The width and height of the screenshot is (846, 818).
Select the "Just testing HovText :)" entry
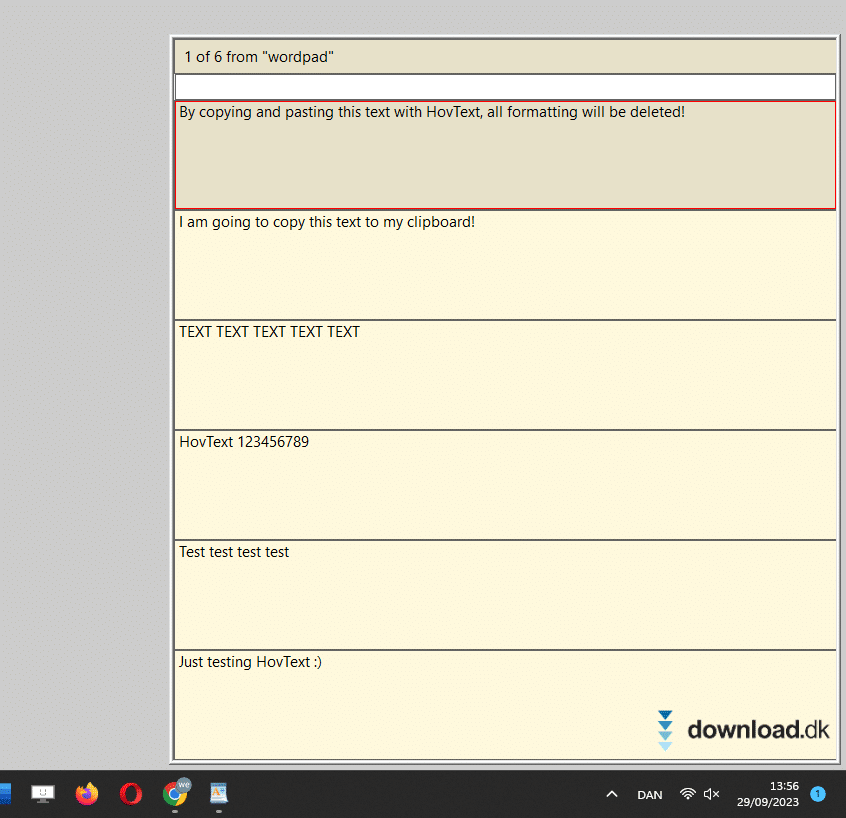505,705
